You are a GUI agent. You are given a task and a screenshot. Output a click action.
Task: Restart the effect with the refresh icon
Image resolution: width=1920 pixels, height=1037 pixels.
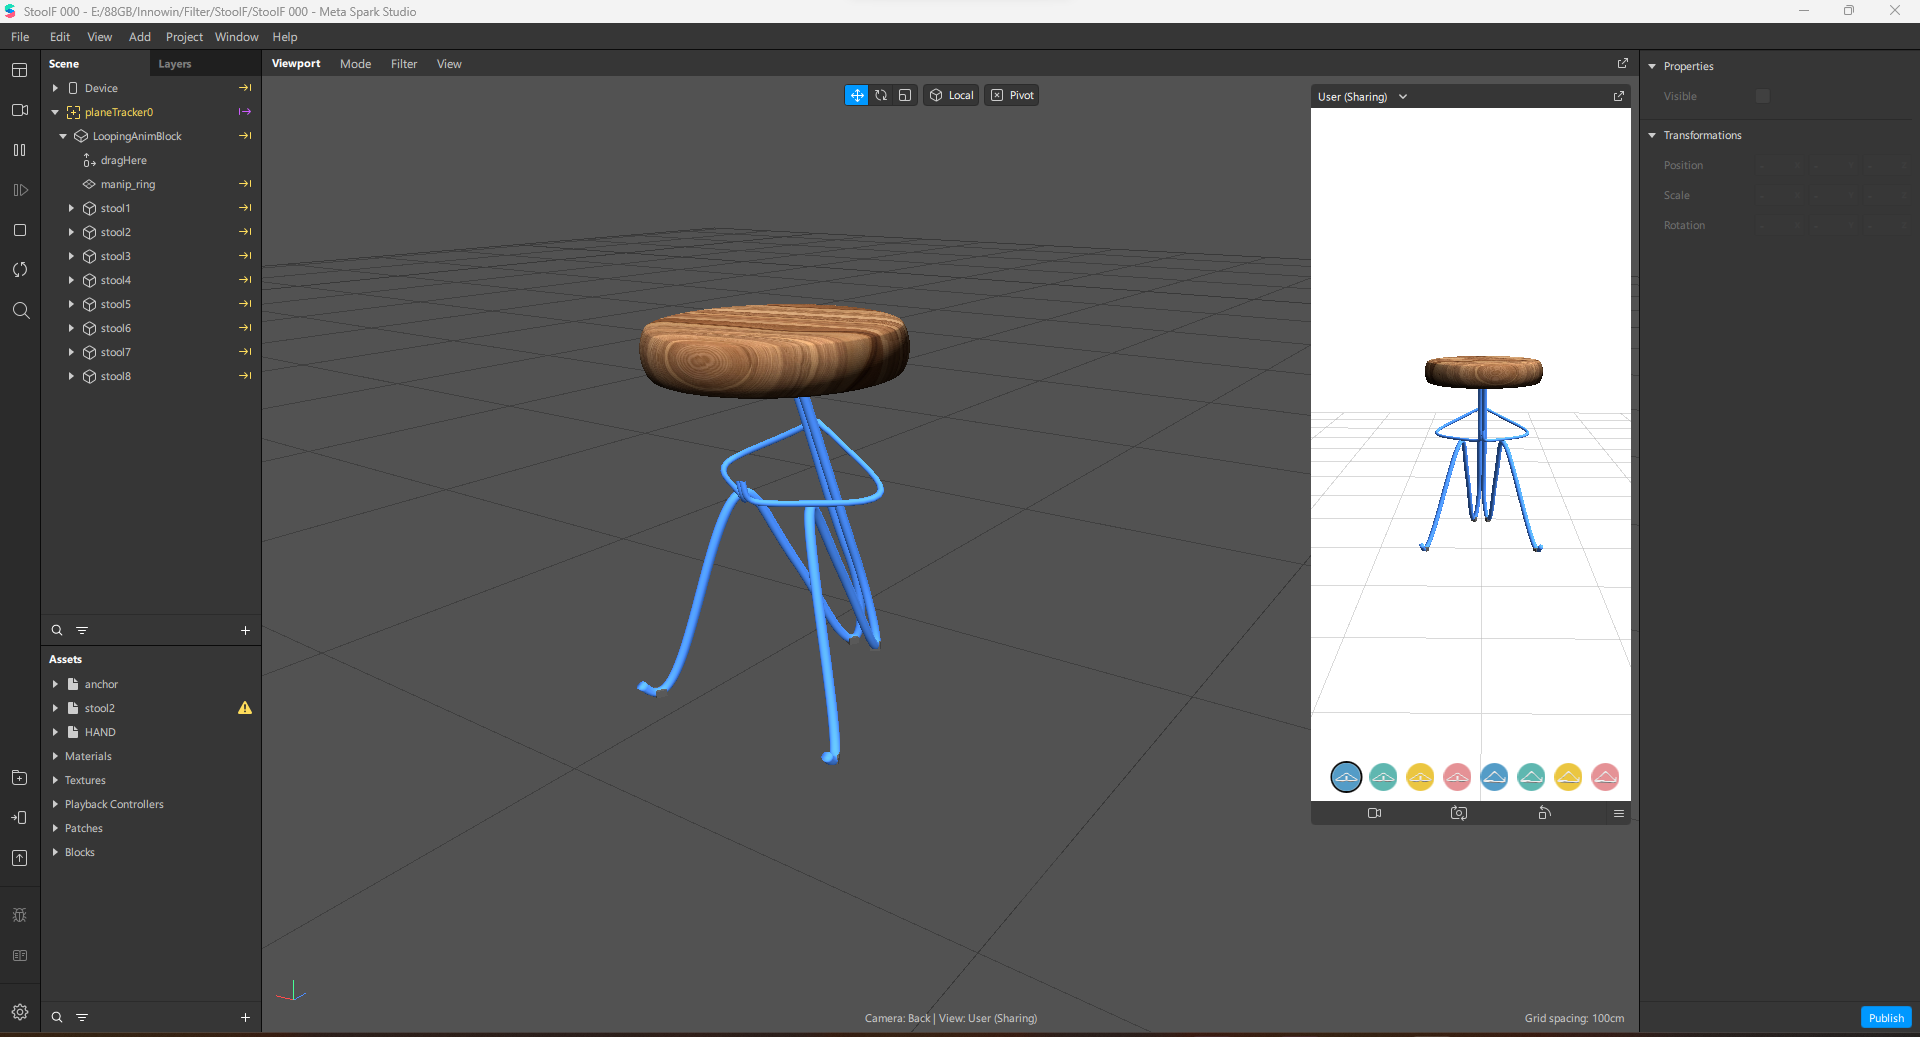coord(19,270)
